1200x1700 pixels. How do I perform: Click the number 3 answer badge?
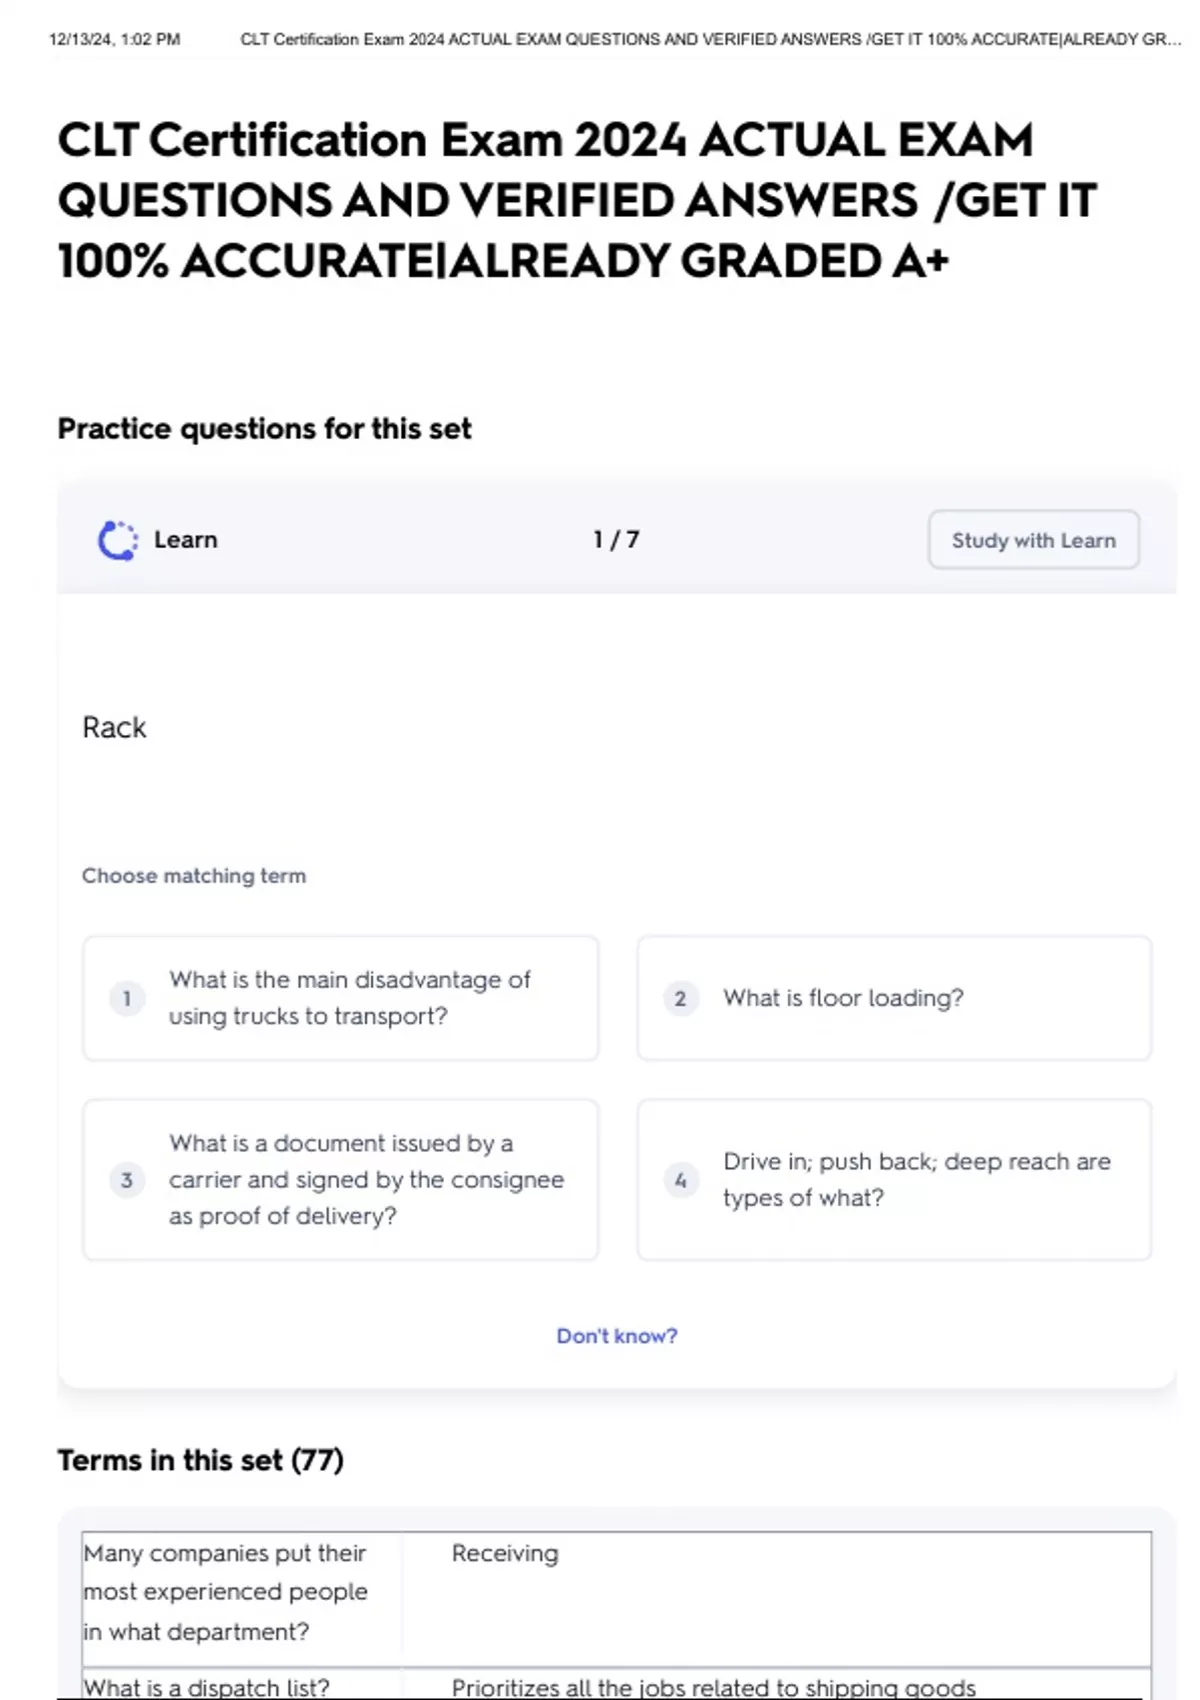(x=127, y=1180)
